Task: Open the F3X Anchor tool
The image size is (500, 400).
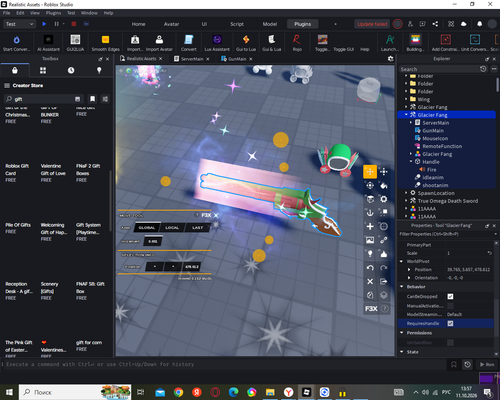Action: click(x=370, y=213)
